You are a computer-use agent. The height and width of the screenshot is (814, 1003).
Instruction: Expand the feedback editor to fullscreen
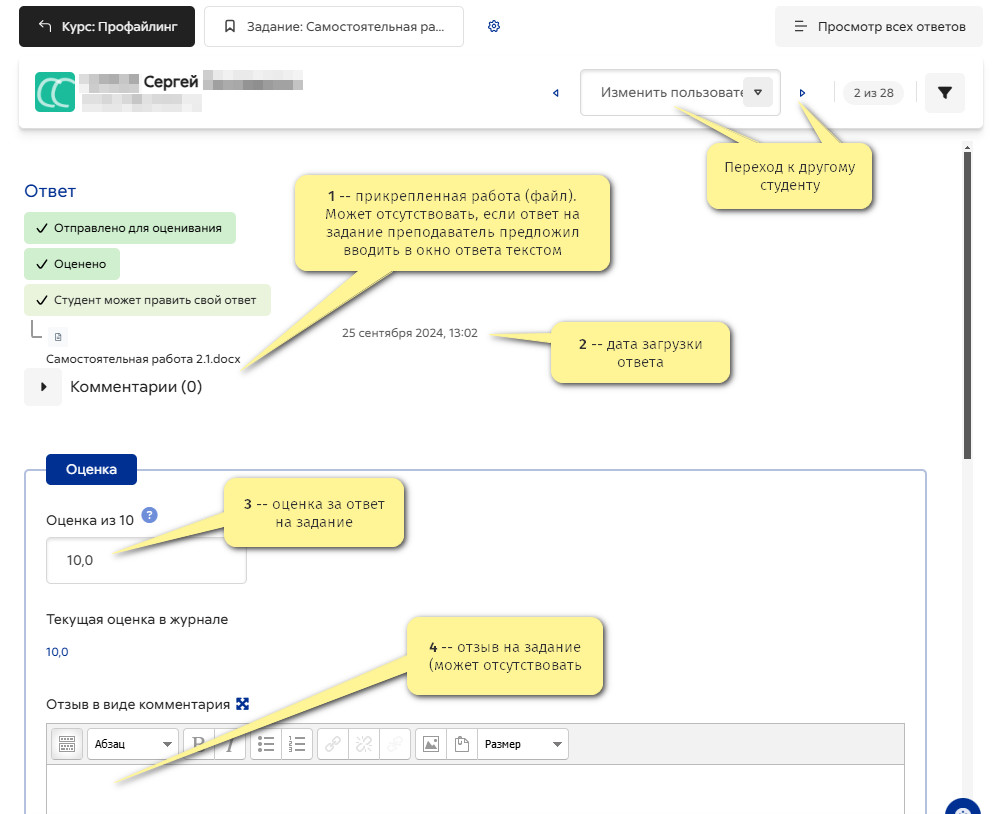[x=242, y=704]
